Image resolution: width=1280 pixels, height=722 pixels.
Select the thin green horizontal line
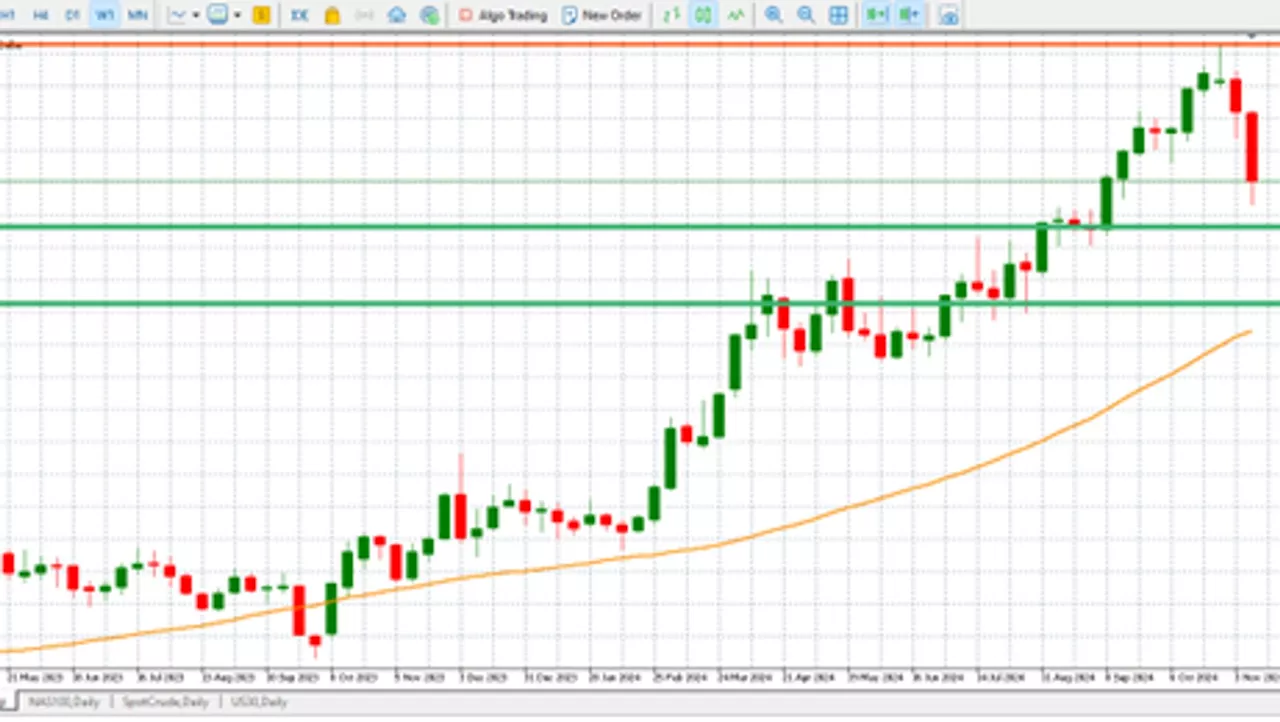pyautogui.click(x=640, y=182)
